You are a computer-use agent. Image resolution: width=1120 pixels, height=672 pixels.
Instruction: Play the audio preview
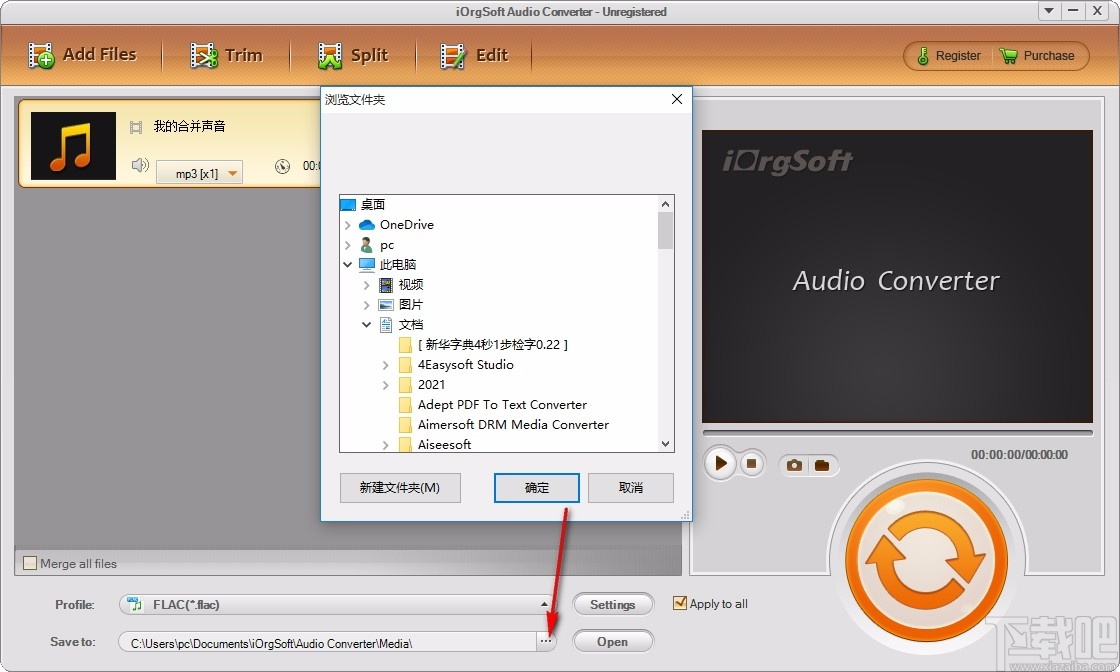coord(719,463)
